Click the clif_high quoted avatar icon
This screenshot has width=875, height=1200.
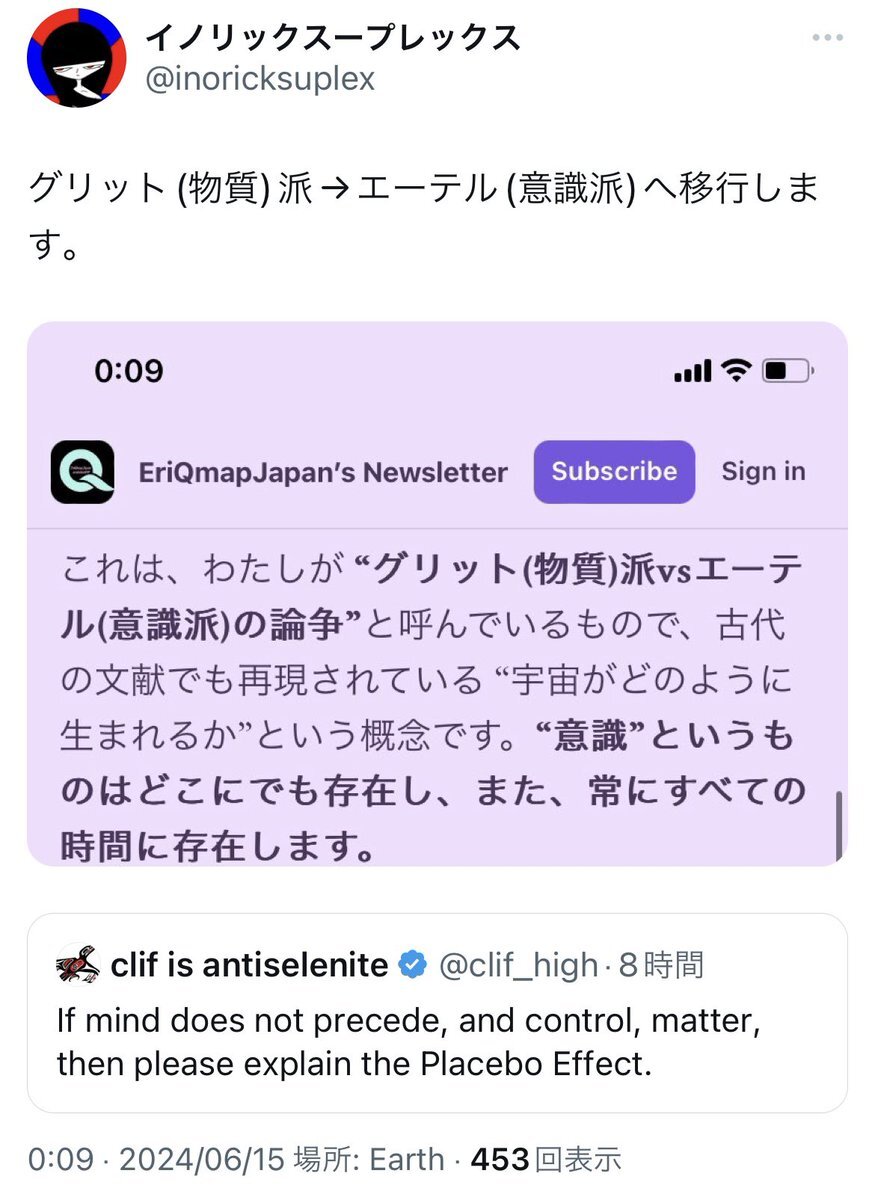[x=78, y=965]
